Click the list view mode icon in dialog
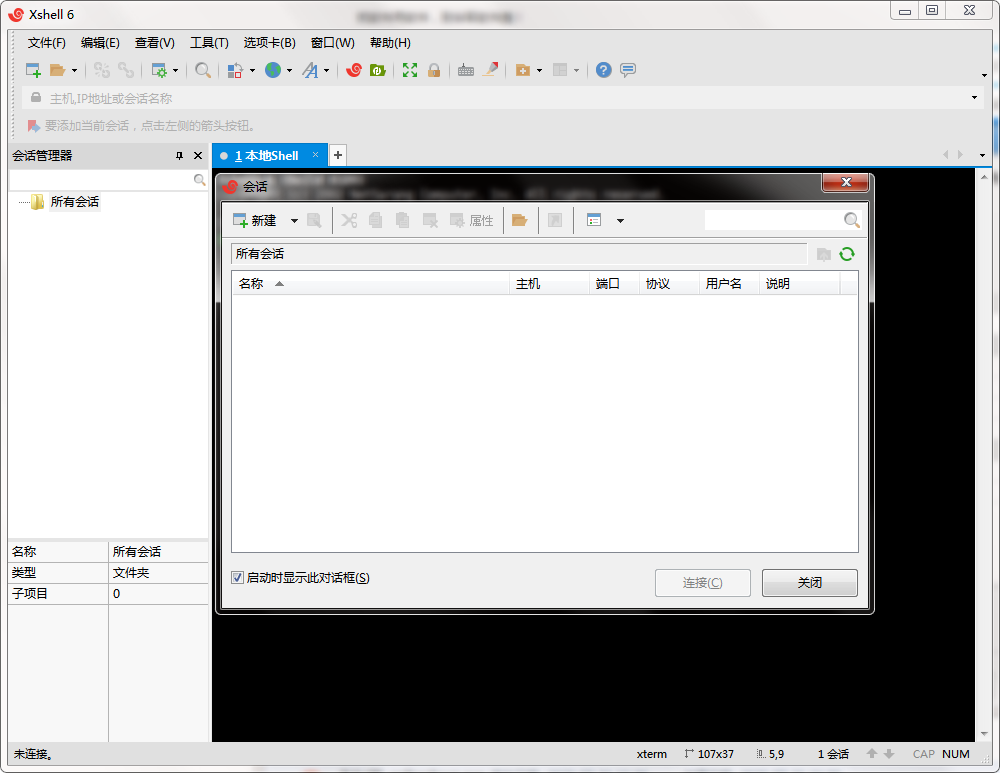The image size is (1000, 773). click(594, 221)
